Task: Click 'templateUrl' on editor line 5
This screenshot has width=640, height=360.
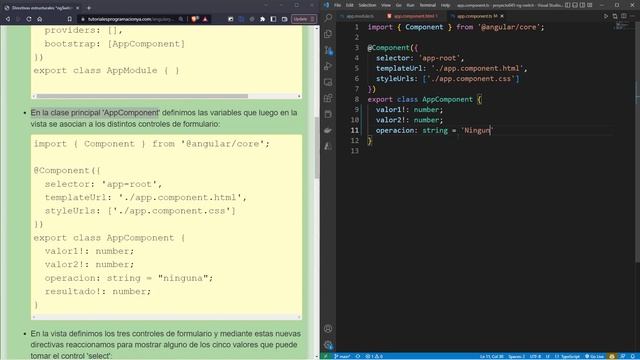Action: [399, 68]
